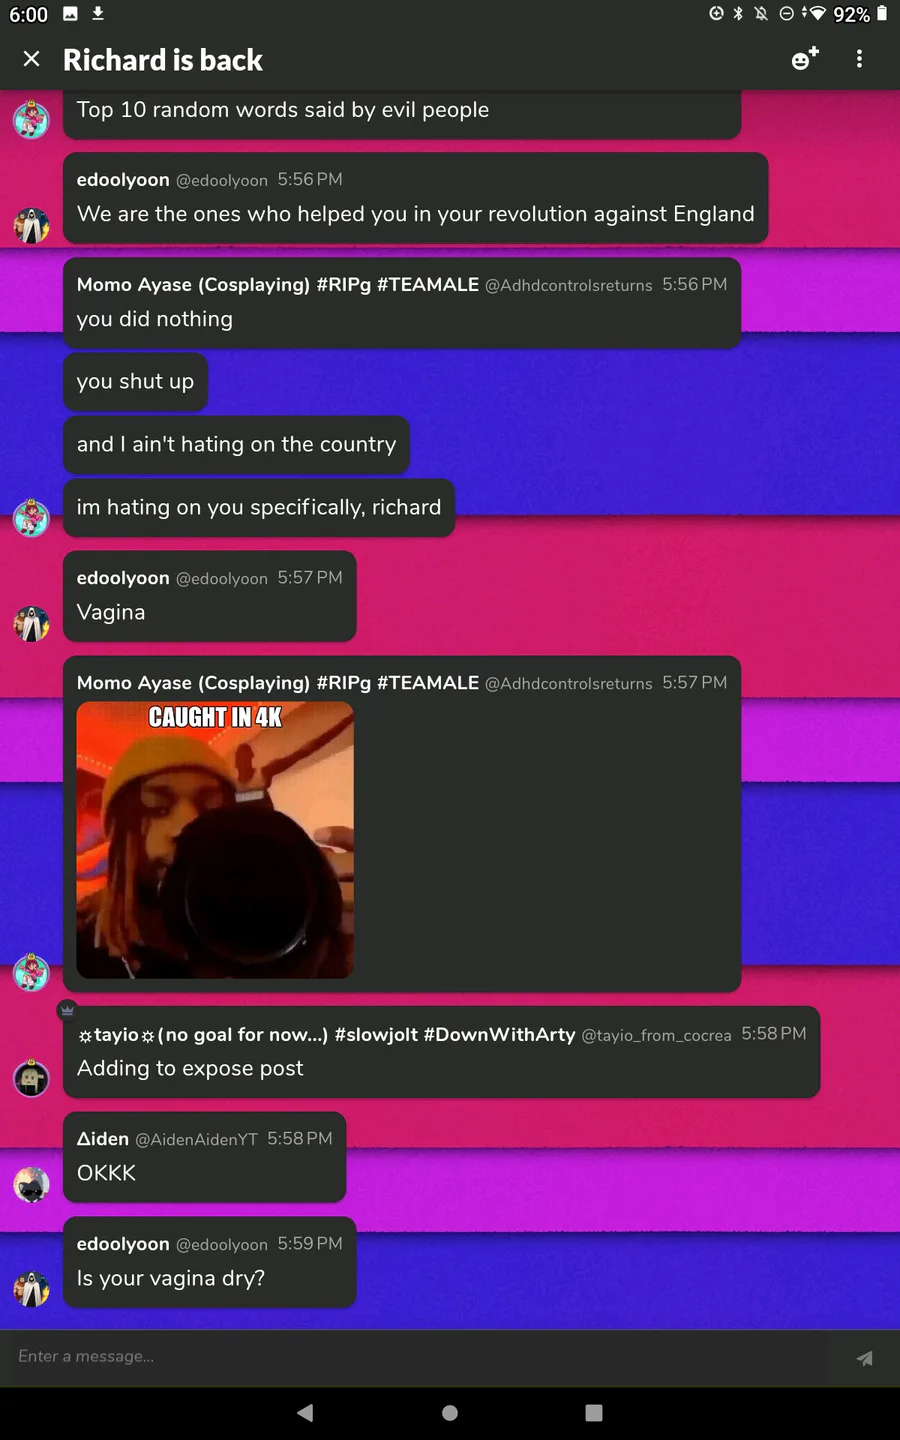
Task: Tap the Android recent apps button
Action: [x=594, y=1412]
